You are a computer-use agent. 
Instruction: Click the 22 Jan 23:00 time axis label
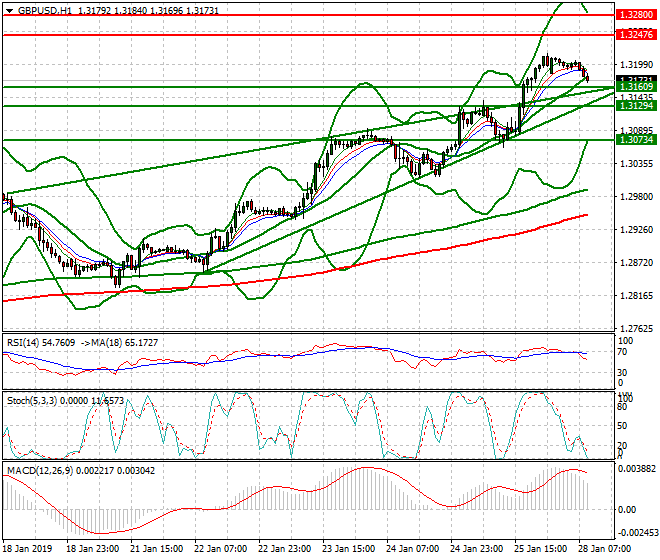click(285, 549)
